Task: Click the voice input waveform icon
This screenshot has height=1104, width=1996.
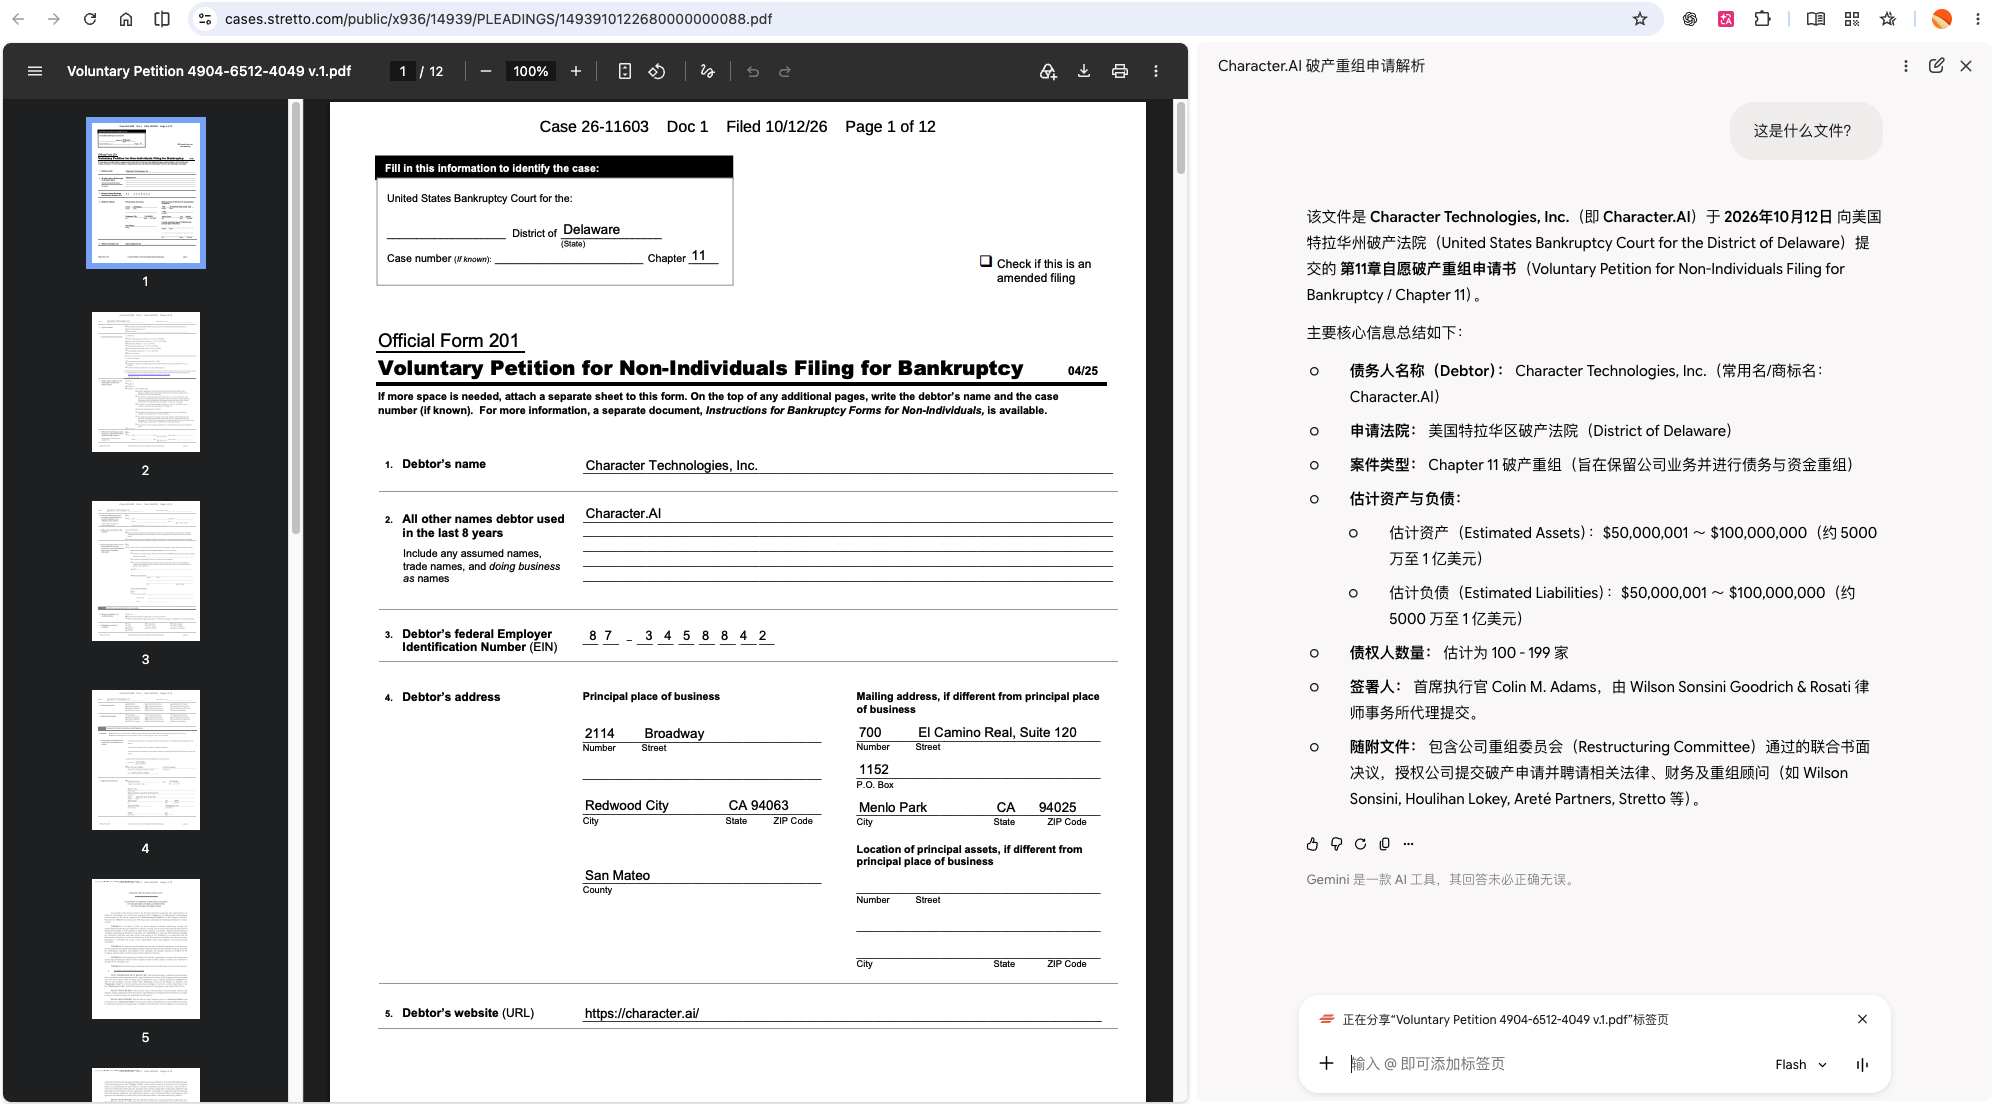Action: tap(1862, 1064)
